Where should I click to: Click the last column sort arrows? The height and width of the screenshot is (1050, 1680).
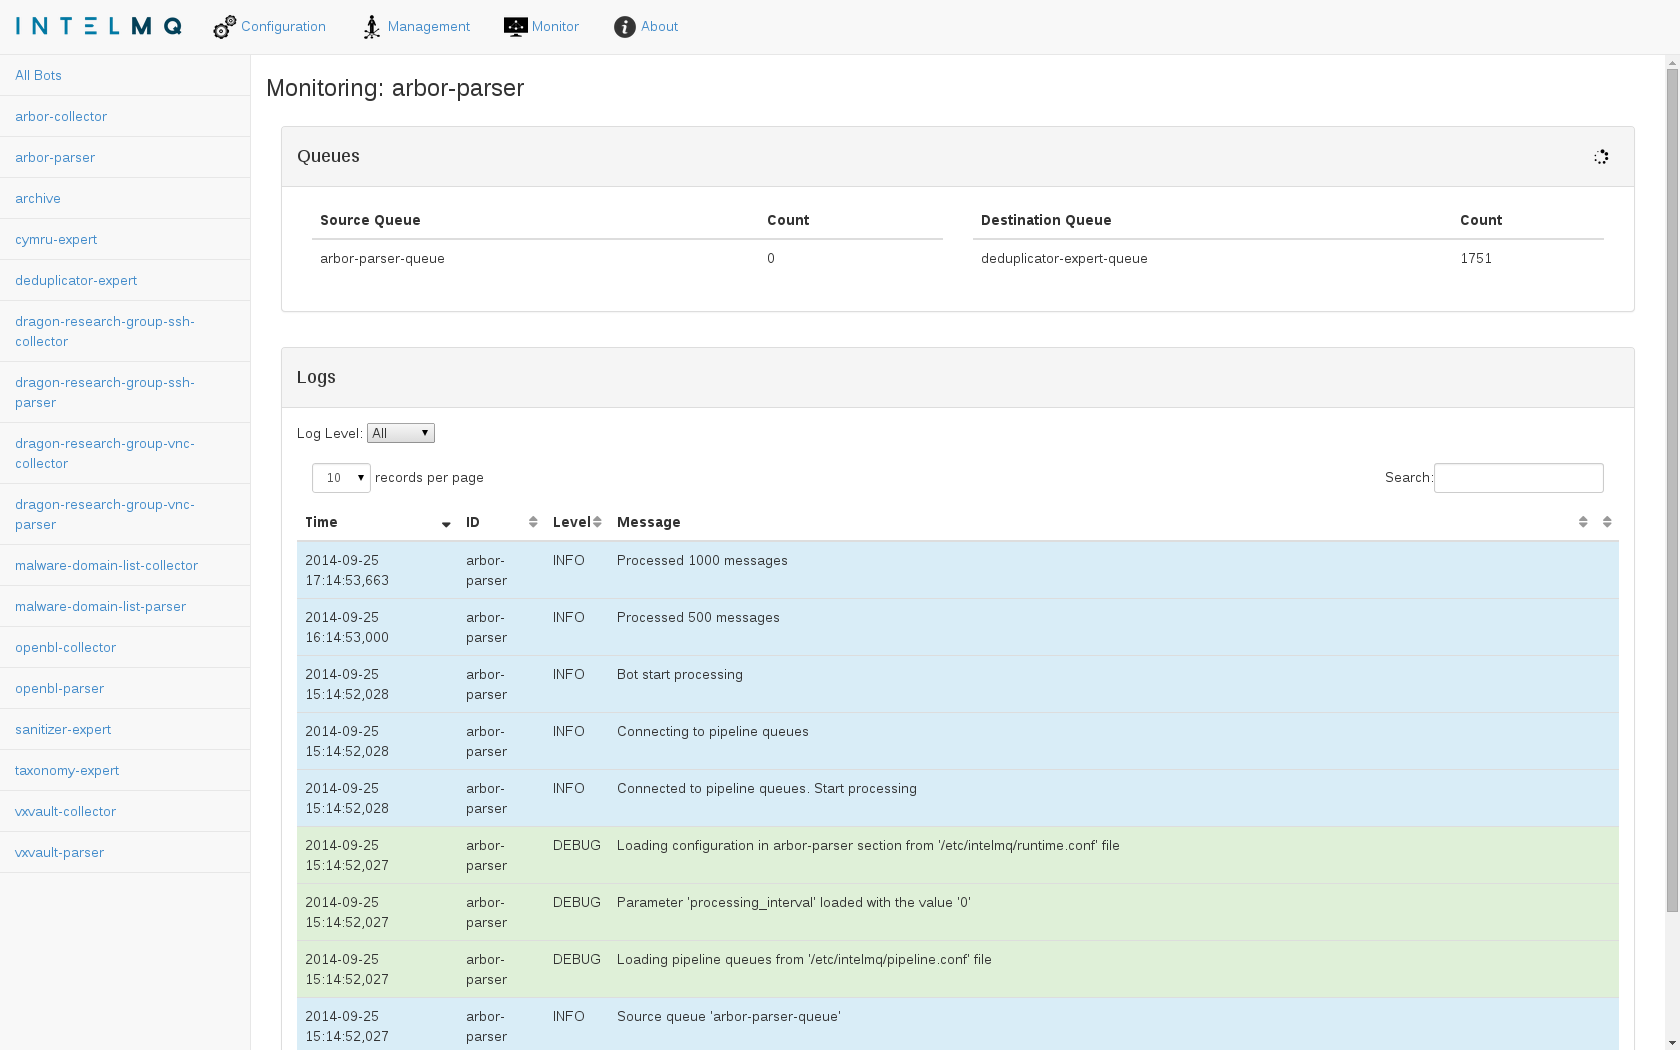point(1607,522)
